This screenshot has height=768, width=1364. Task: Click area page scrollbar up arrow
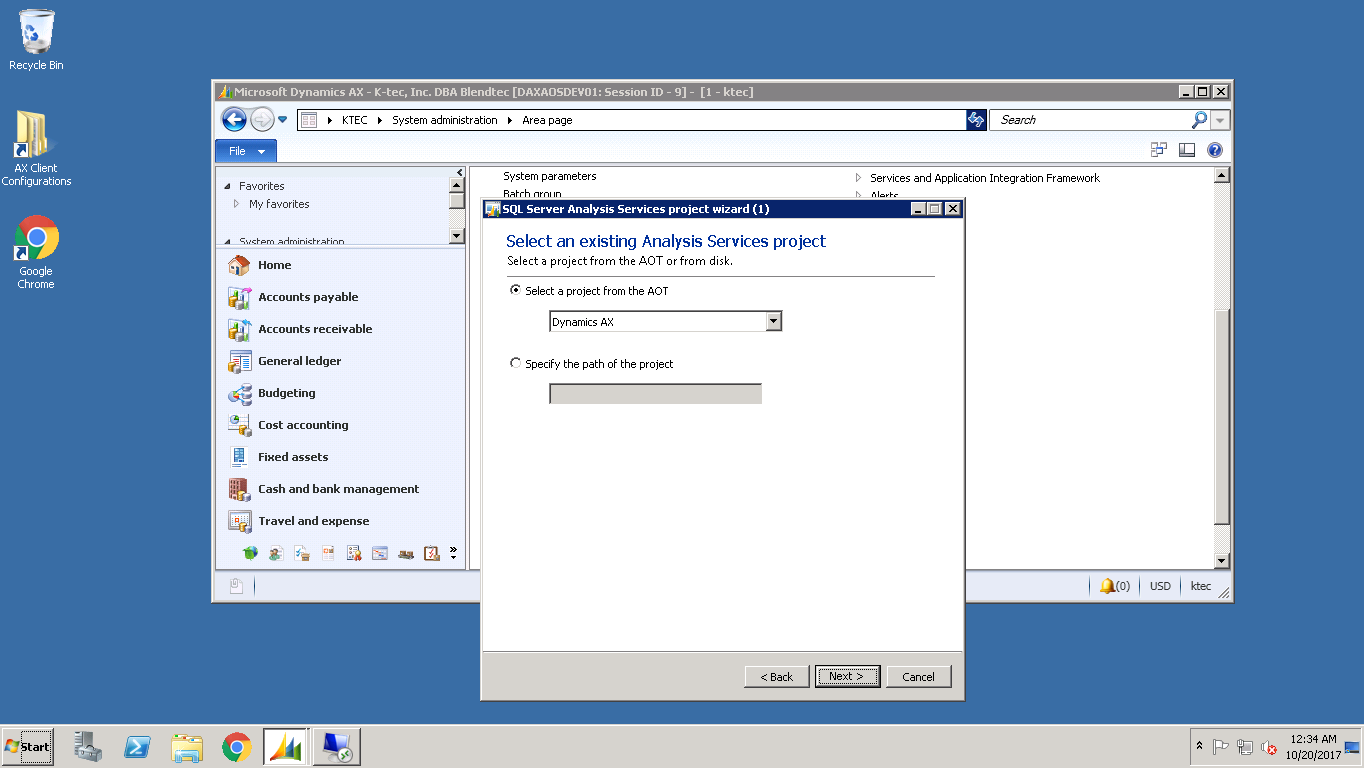(1221, 176)
